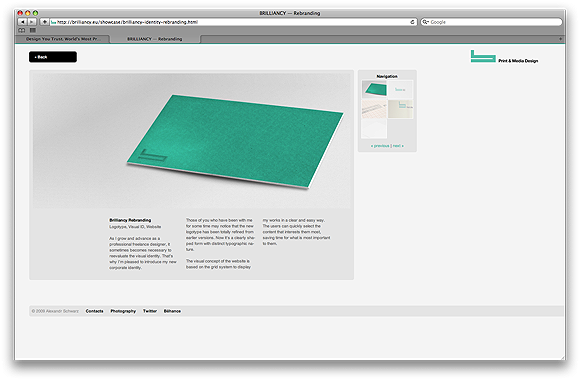
Task: Open the grid sketch thumbnail
Action: (x=374, y=109)
